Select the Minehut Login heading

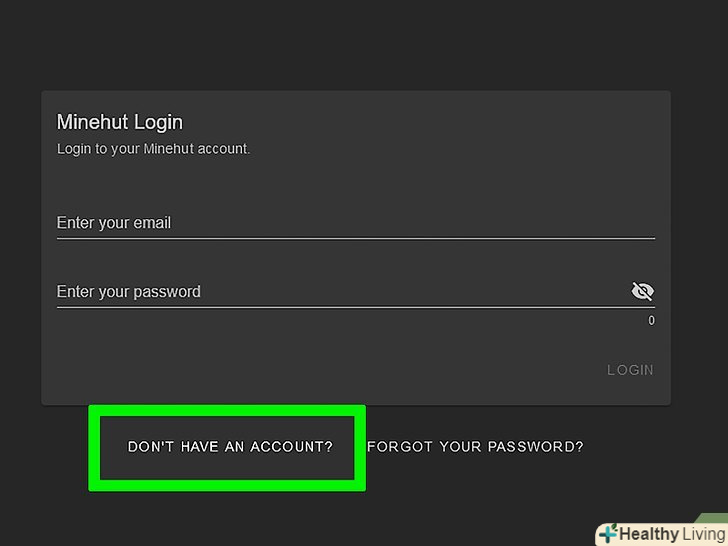[x=120, y=122]
